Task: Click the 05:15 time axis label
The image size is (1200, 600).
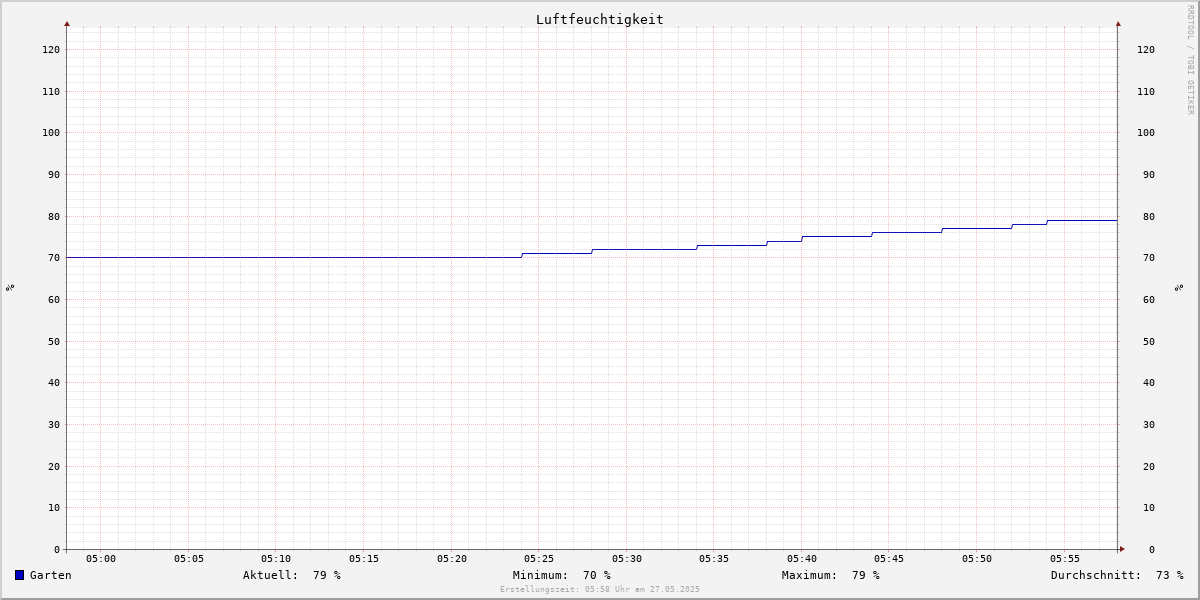Action: click(364, 559)
